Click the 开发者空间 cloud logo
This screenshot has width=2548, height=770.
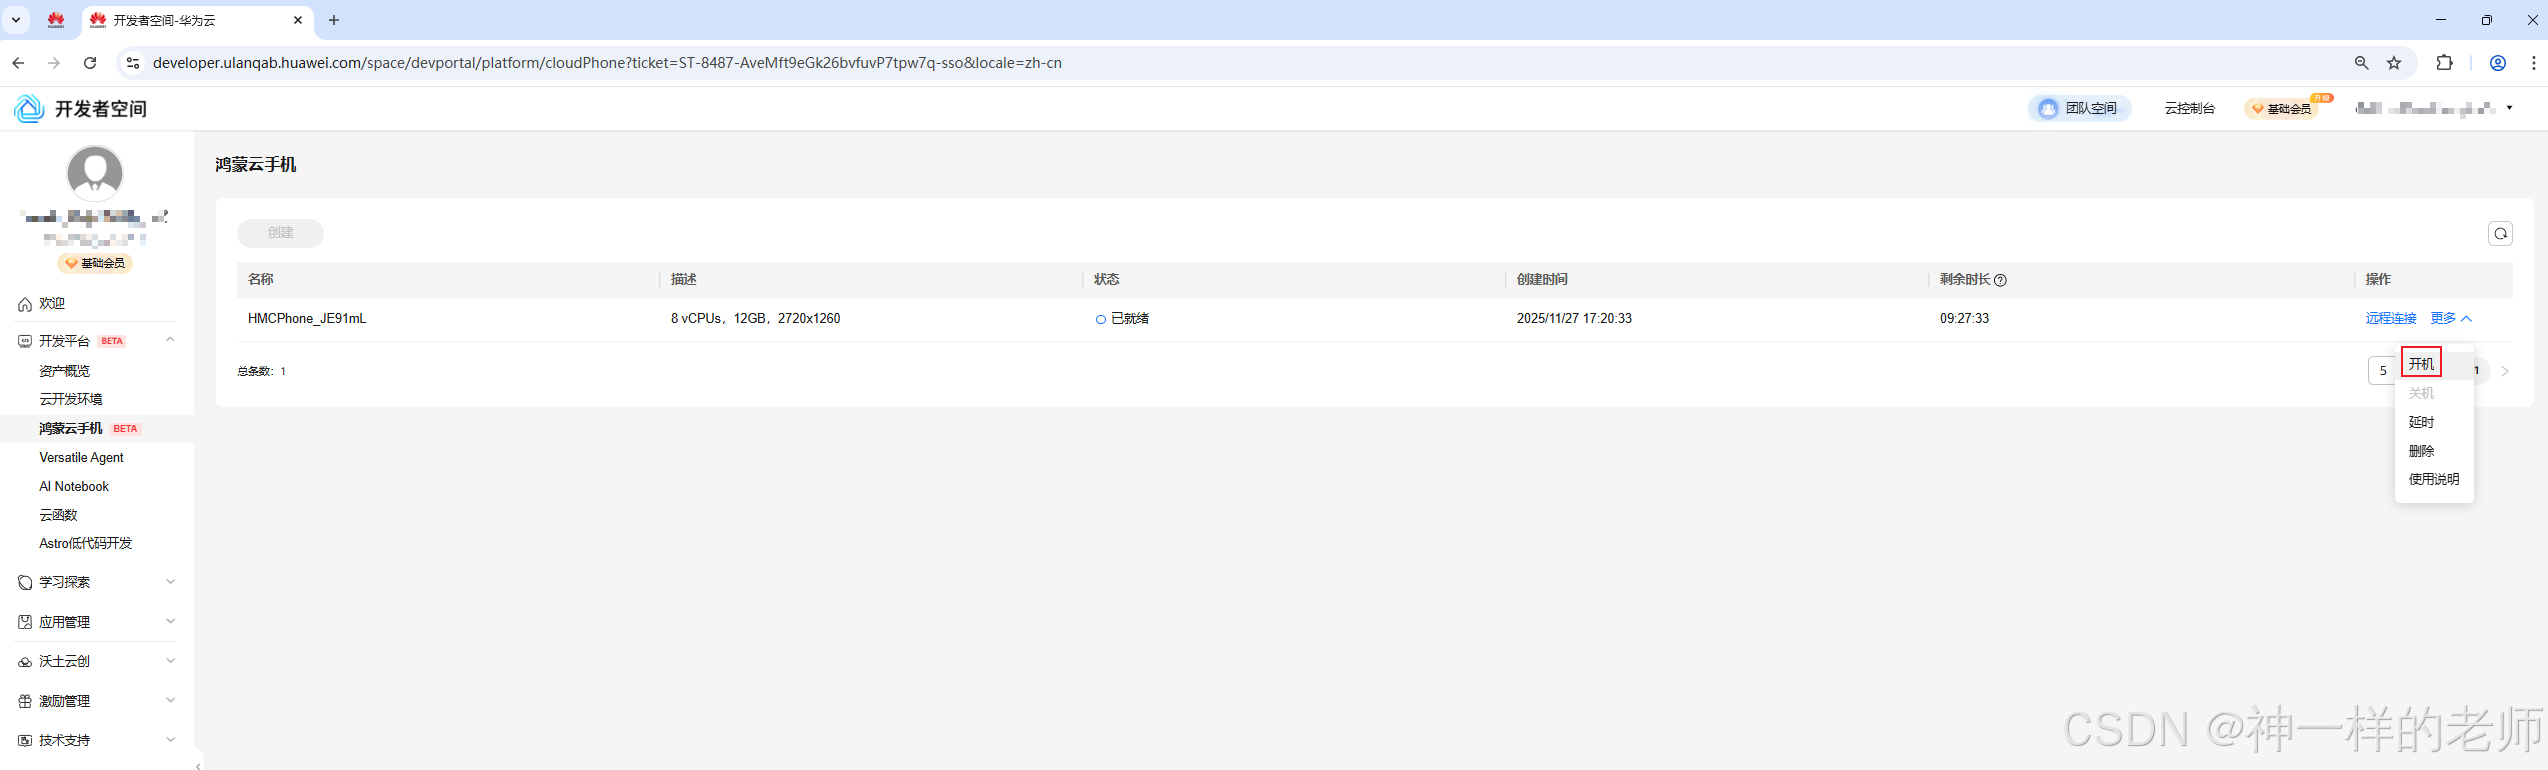pyautogui.click(x=29, y=108)
